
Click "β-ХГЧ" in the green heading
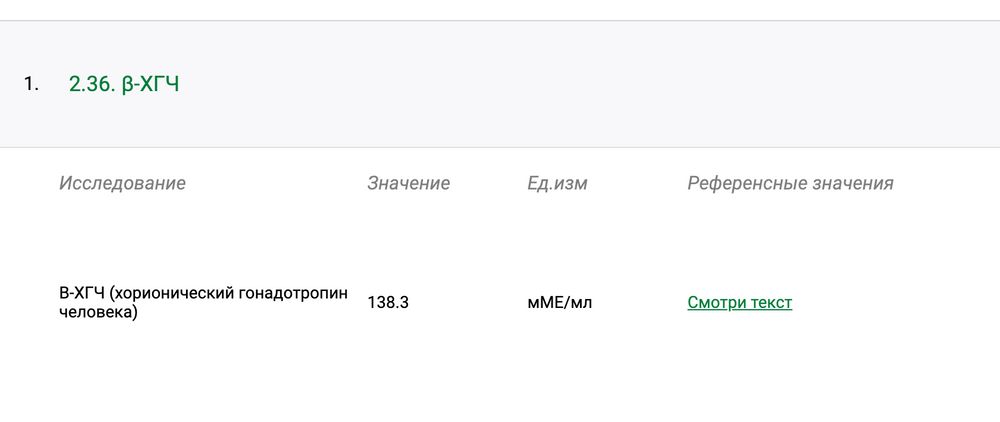pyautogui.click(x=151, y=84)
